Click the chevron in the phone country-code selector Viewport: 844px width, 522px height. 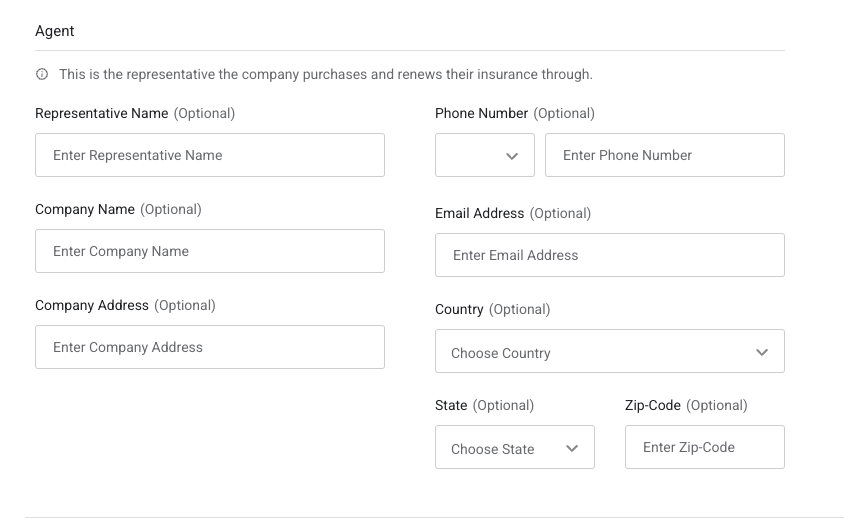coord(512,156)
